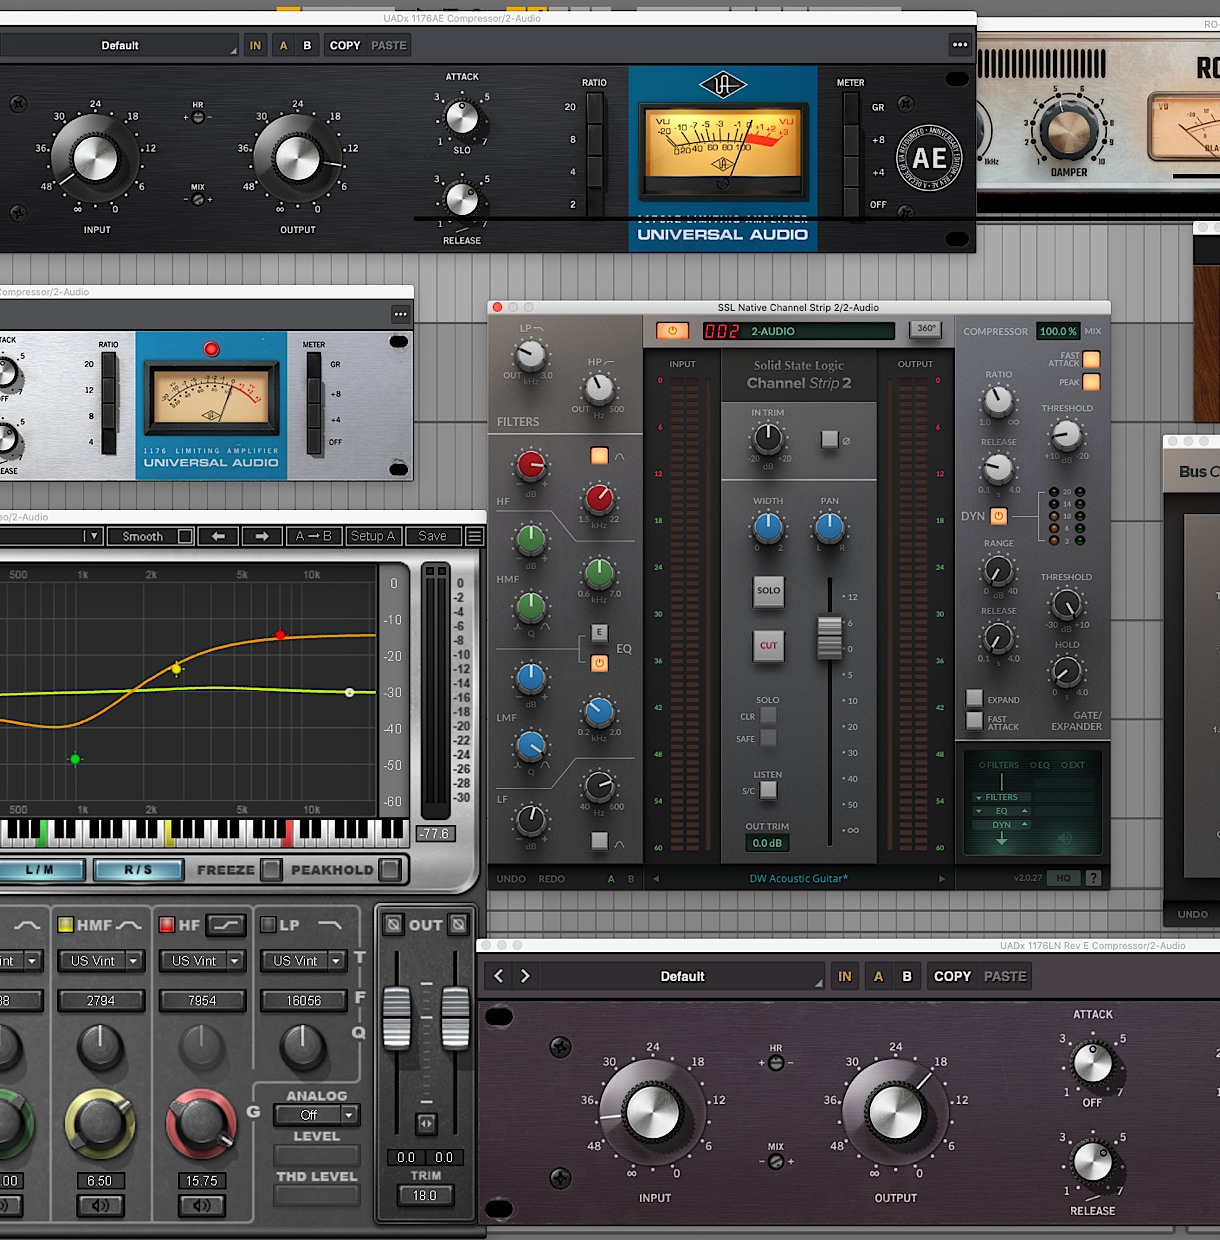
Task: Load previous SSL preset with left arrow
Action: [656, 879]
